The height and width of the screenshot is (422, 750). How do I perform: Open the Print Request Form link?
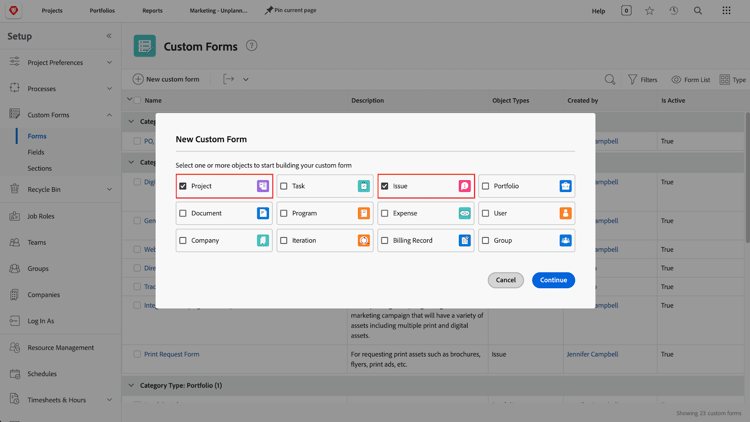pos(171,354)
